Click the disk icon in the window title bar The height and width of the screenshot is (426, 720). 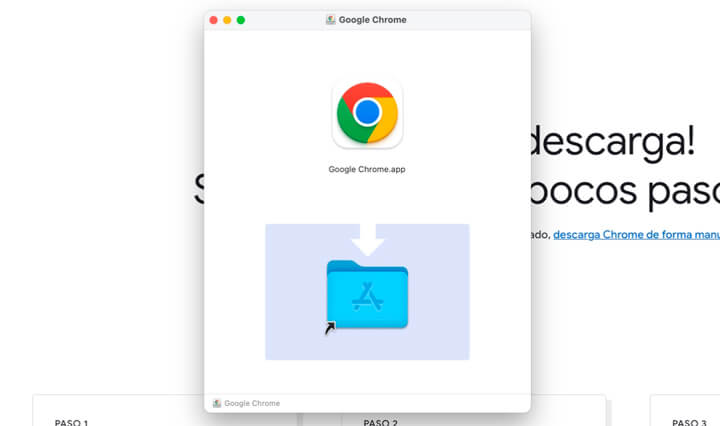click(x=330, y=20)
